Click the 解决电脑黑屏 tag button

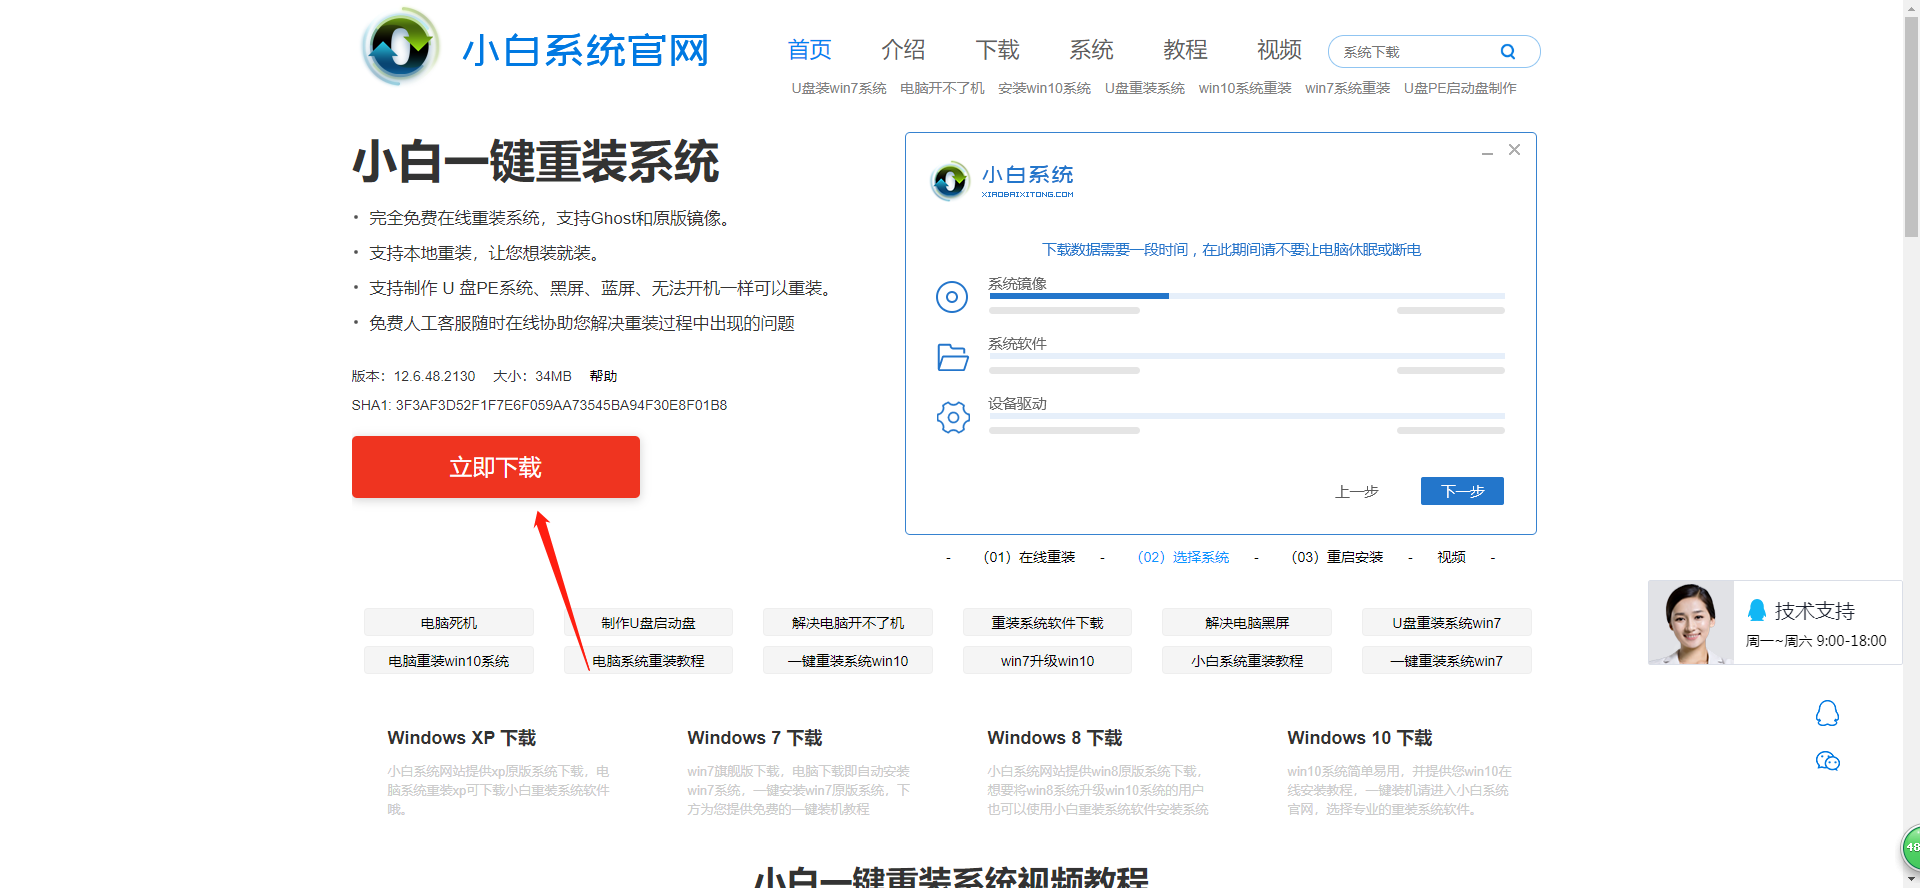pyautogui.click(x=1247, y=623)
